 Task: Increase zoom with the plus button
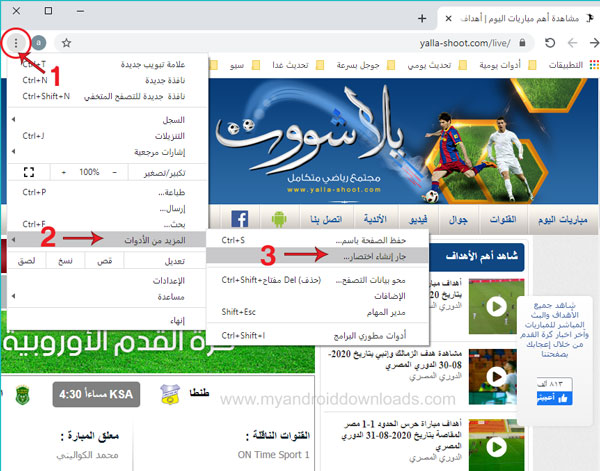pyautogui.click(x=64, y=173)
